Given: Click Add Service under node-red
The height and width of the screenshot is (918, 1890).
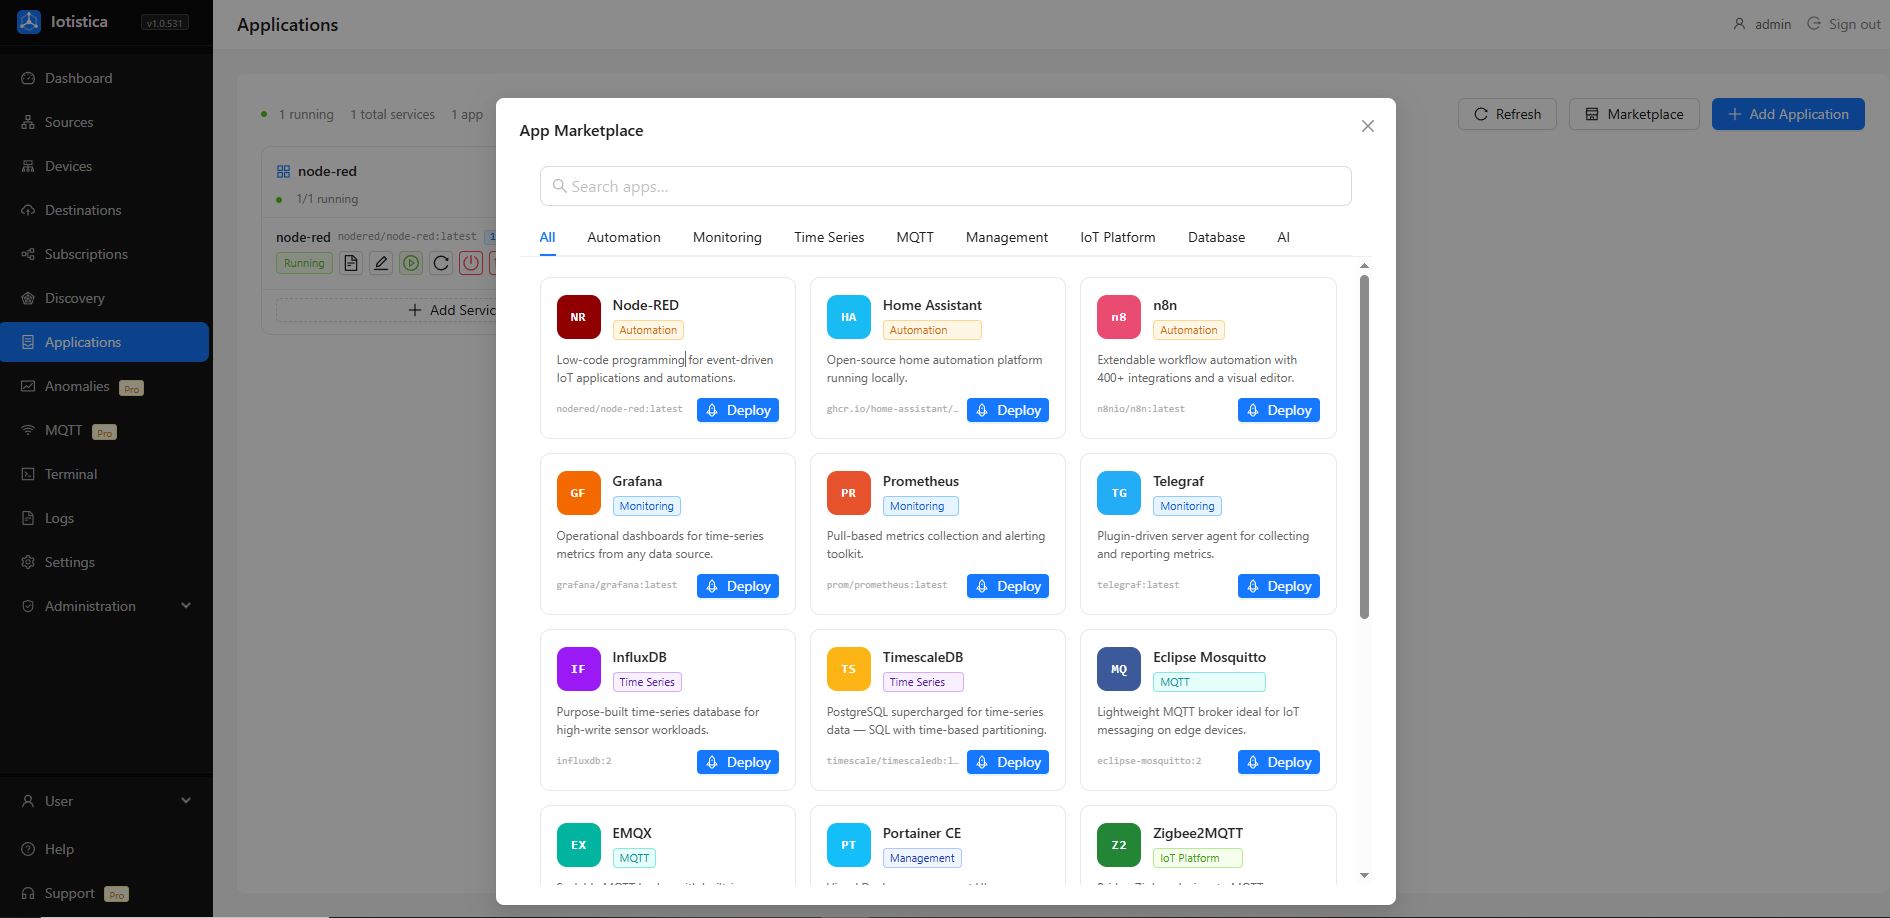Looking at the screenshot, I should click(452, 310).
